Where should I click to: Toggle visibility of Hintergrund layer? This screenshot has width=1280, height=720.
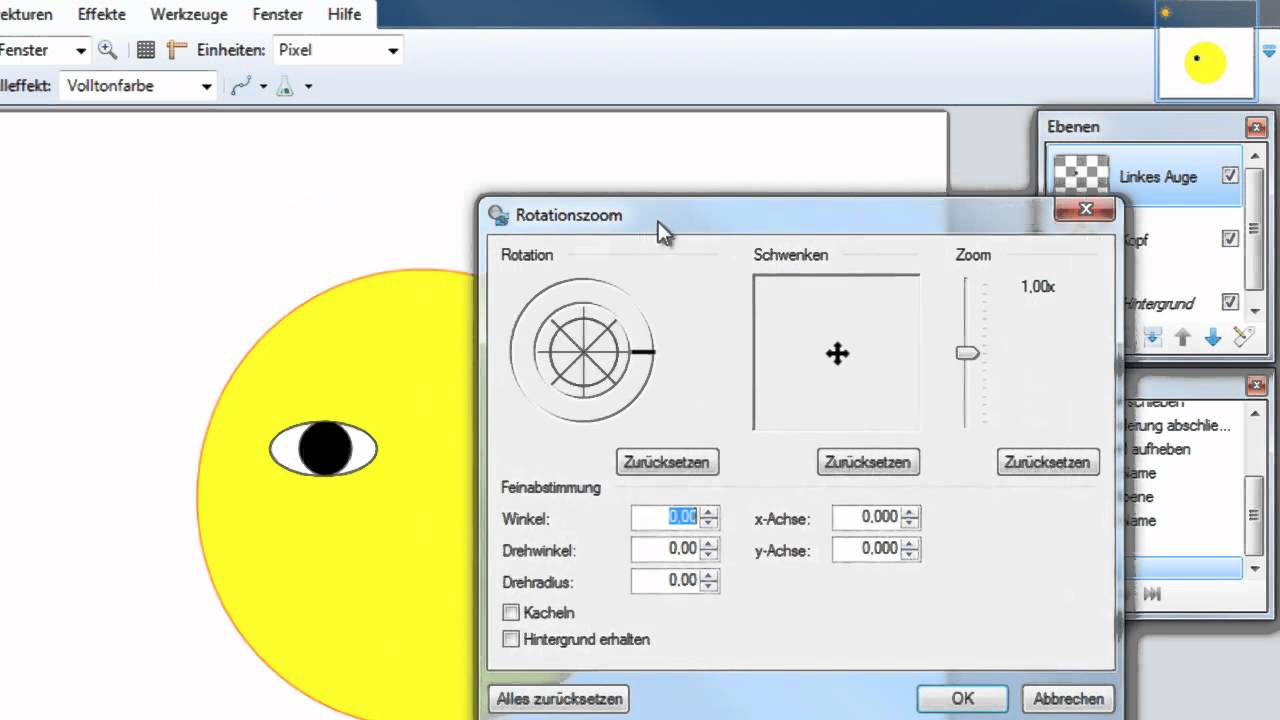coord(1230,302)
